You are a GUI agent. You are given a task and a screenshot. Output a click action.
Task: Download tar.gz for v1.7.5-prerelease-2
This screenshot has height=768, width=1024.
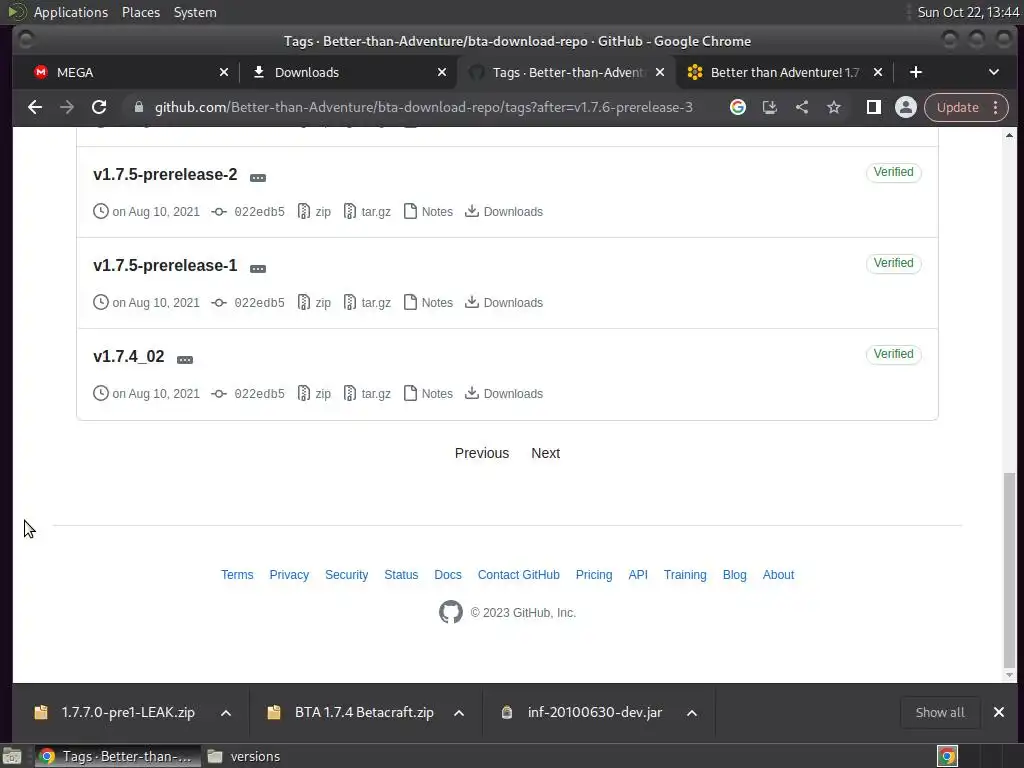point(367,212)
